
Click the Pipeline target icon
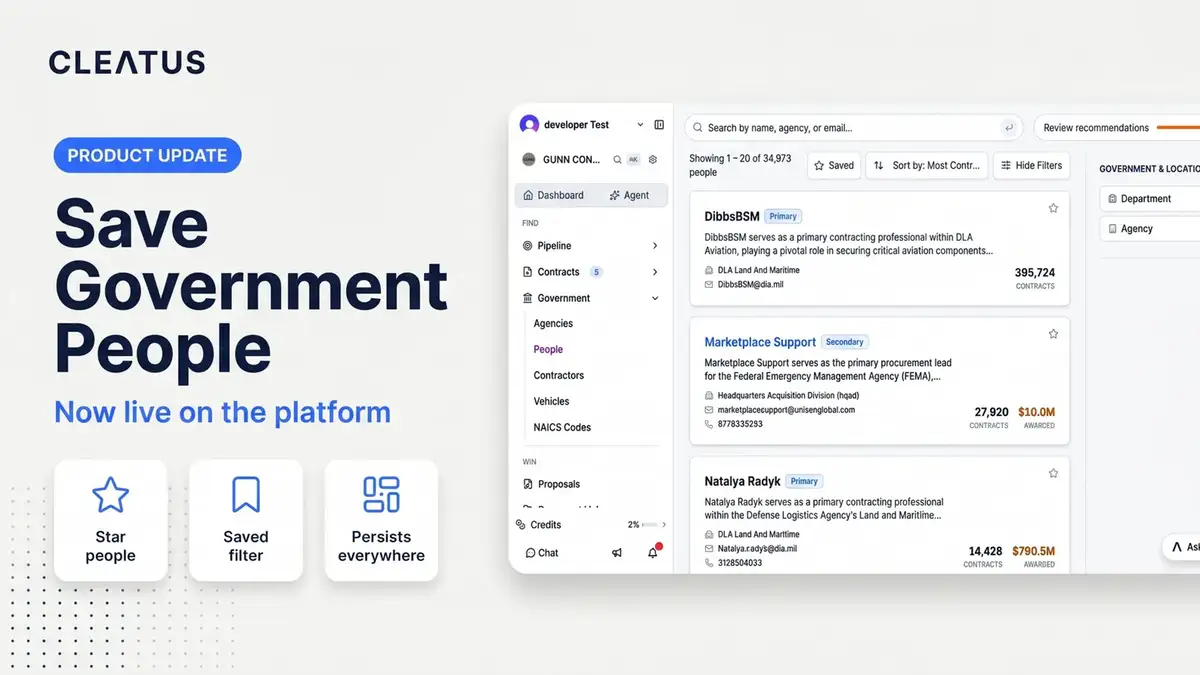point(528,245)
